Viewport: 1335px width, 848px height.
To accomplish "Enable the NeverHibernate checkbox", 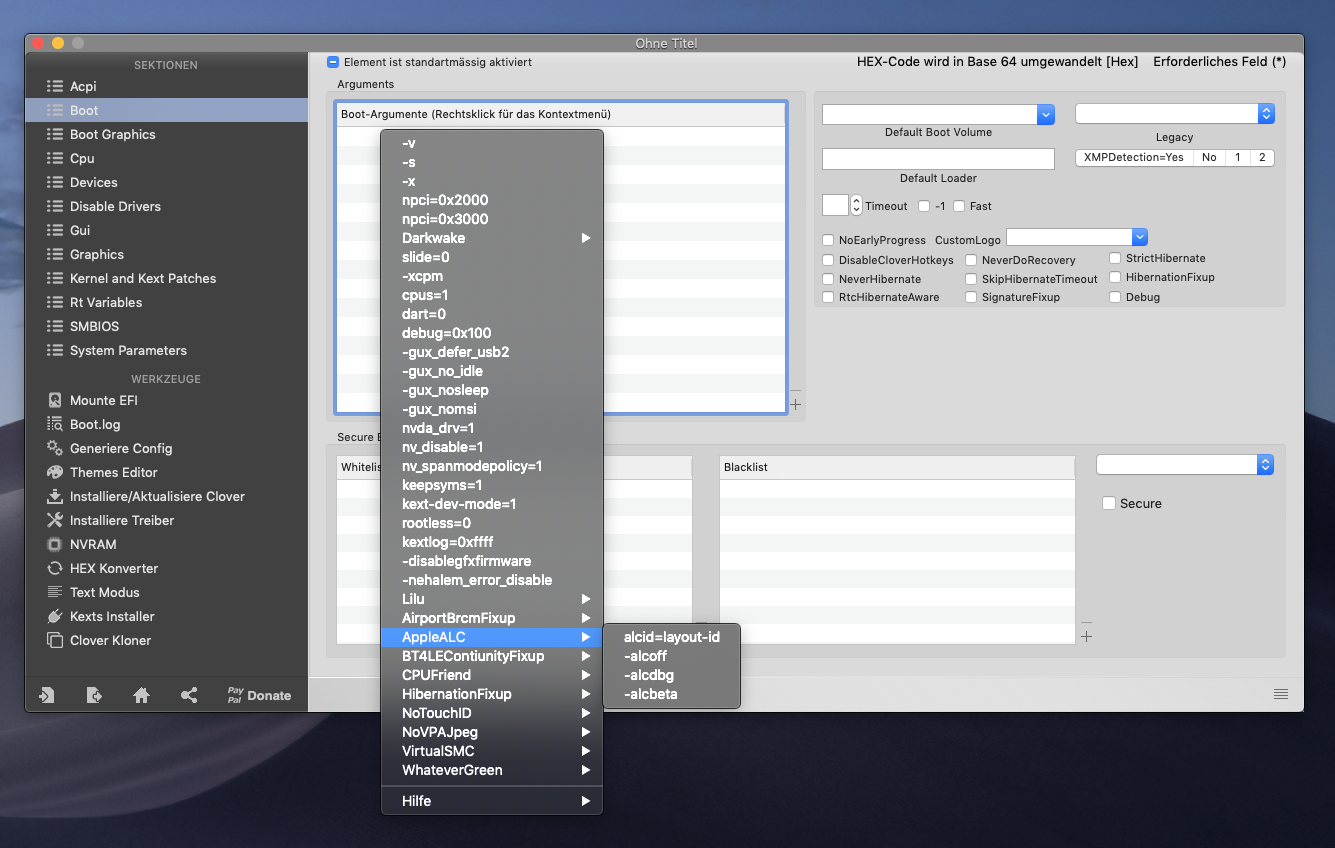I will coord(828,279).
